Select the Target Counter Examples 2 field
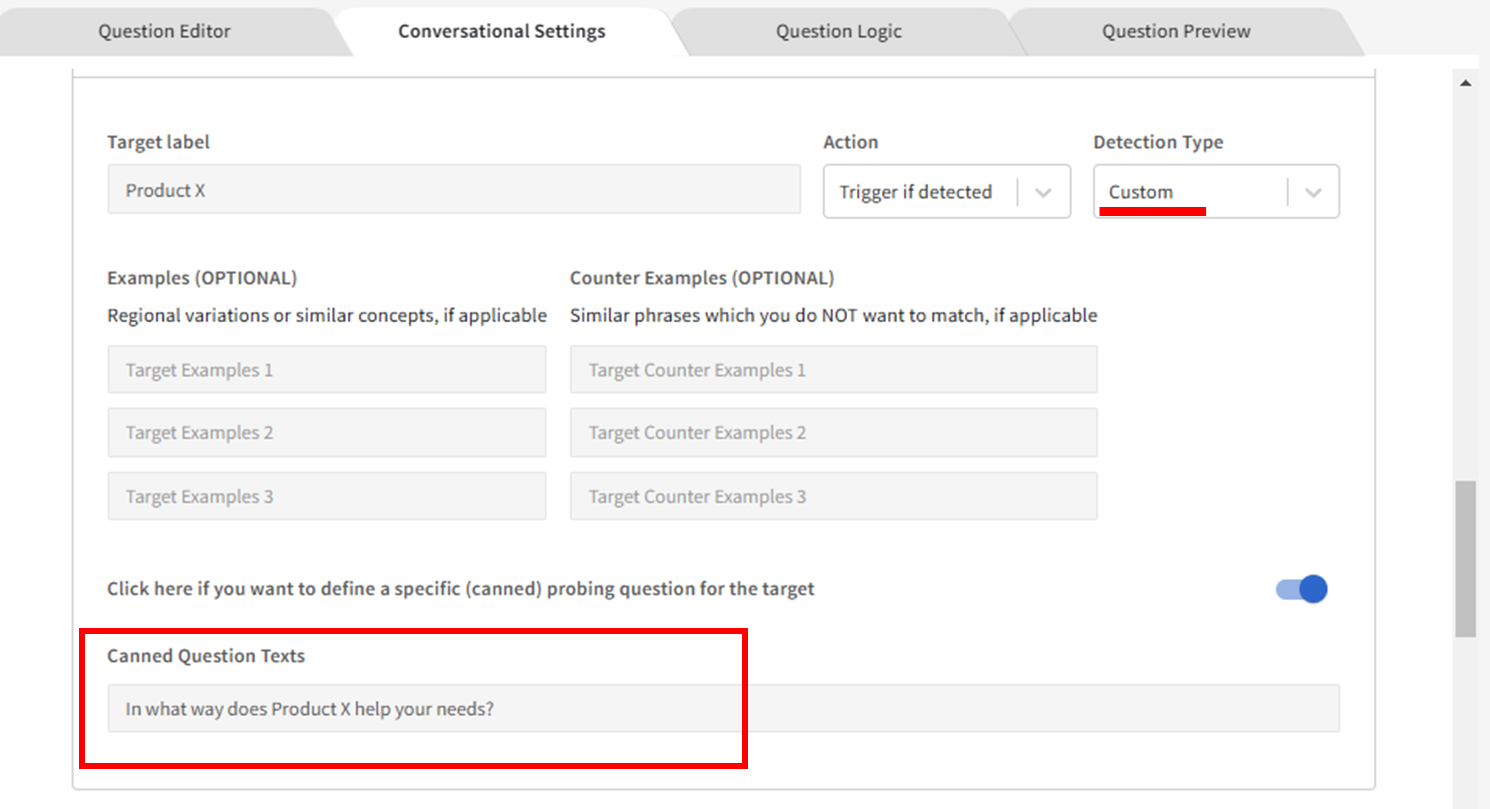 pyautogui.click(x=833, y=433)
